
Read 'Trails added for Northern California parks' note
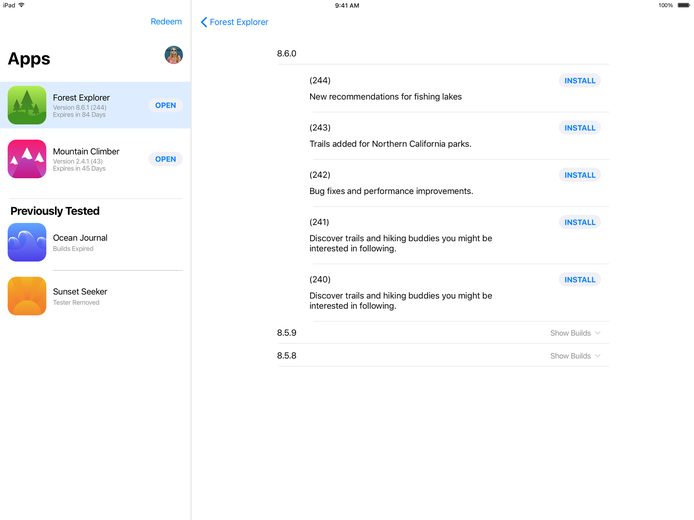click(390, 144)
